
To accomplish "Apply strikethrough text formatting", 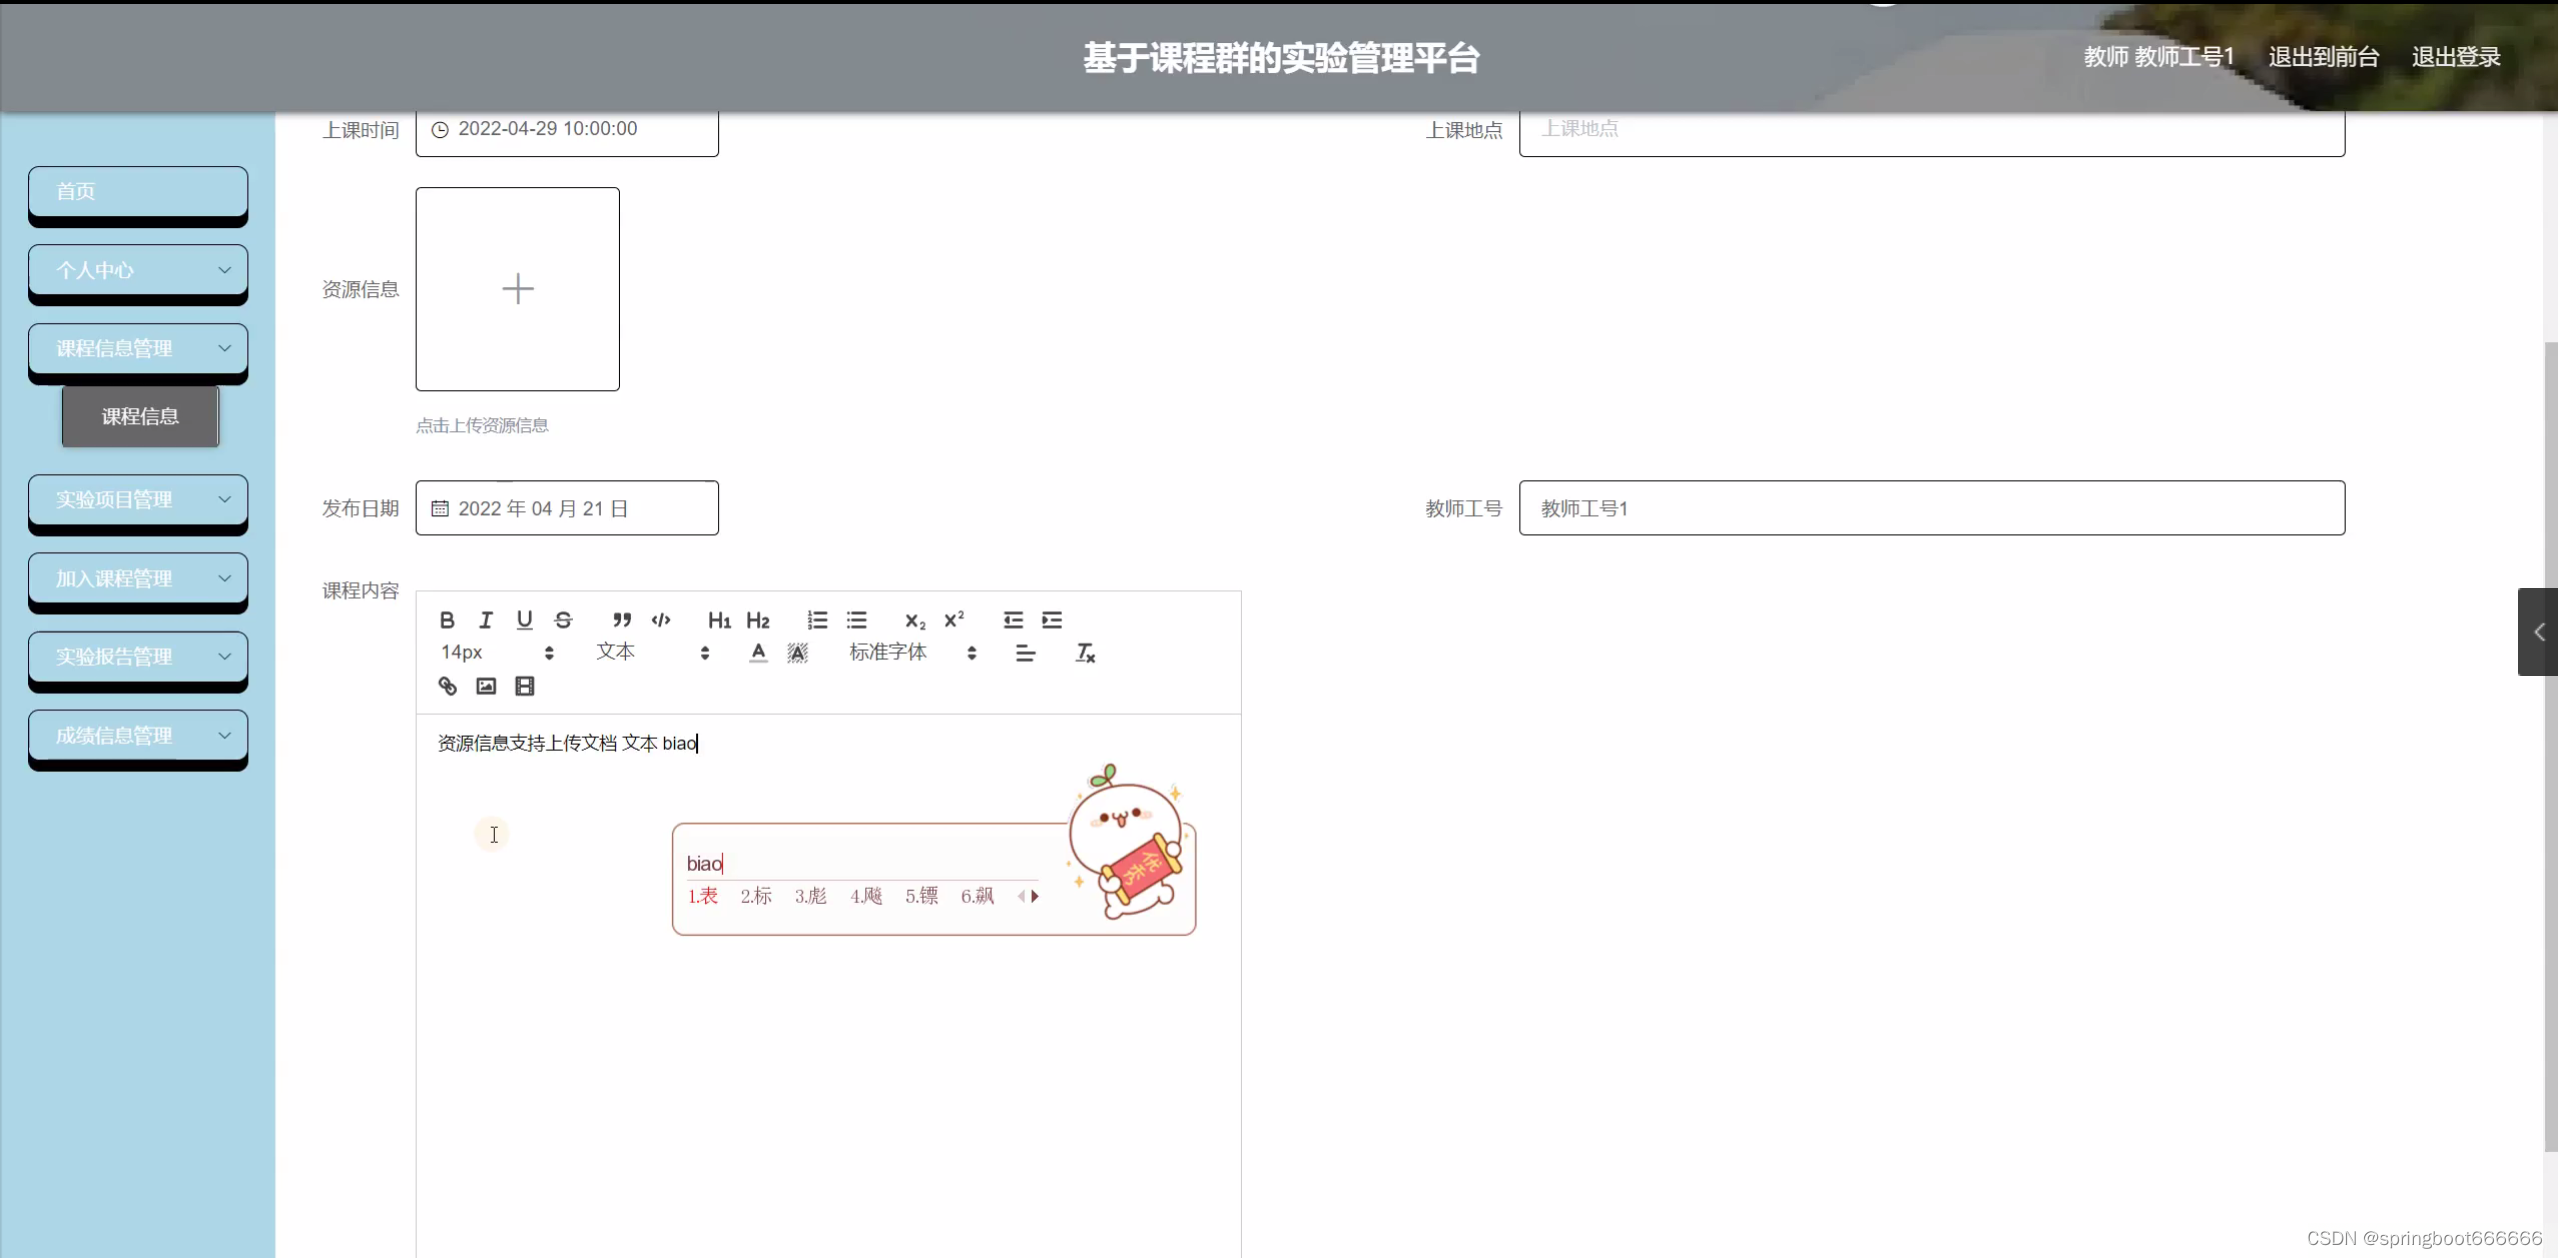I will 563,620.
